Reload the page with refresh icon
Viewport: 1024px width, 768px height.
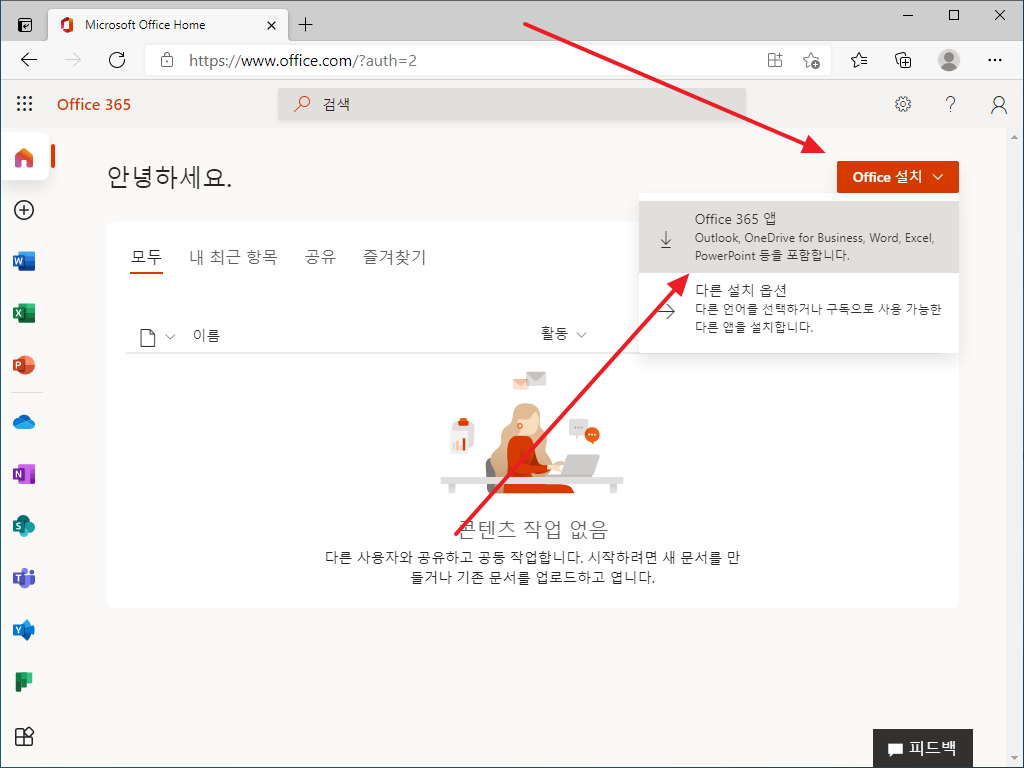[x=117, y=60]
